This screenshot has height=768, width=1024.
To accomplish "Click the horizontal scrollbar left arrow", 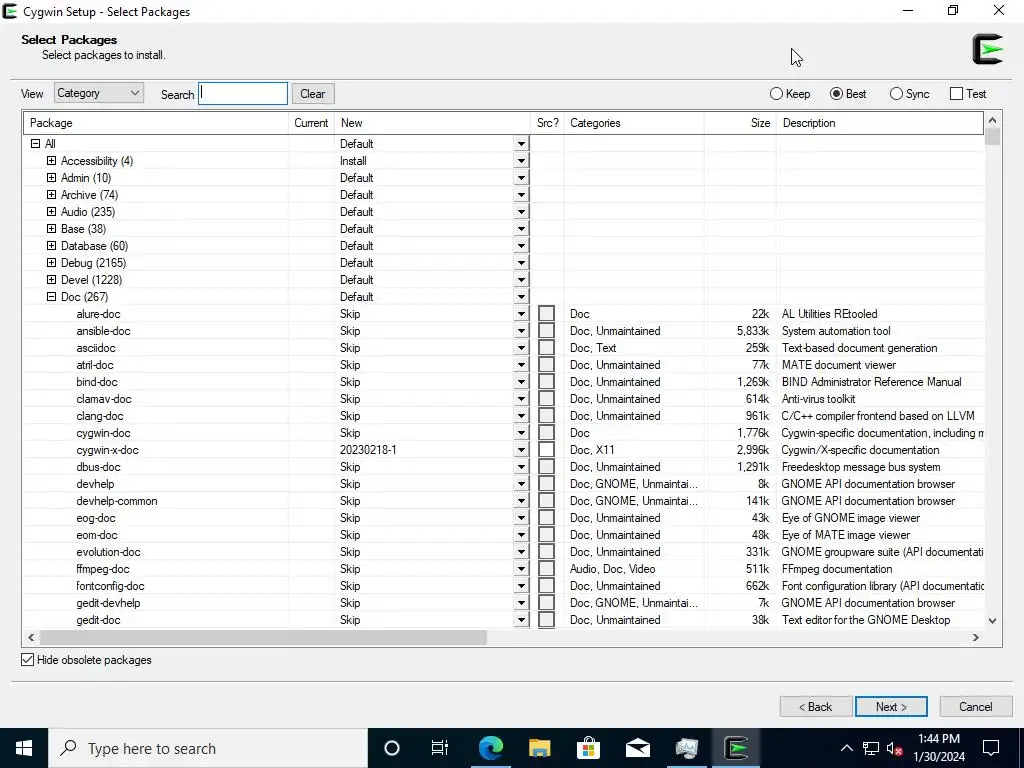I will (x=31, y=637).
